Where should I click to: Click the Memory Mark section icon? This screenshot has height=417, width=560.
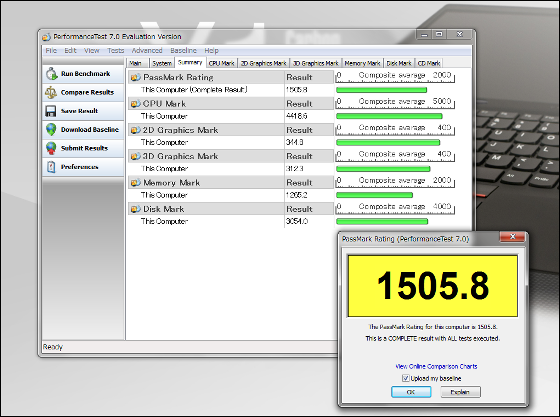pos(135,182)
